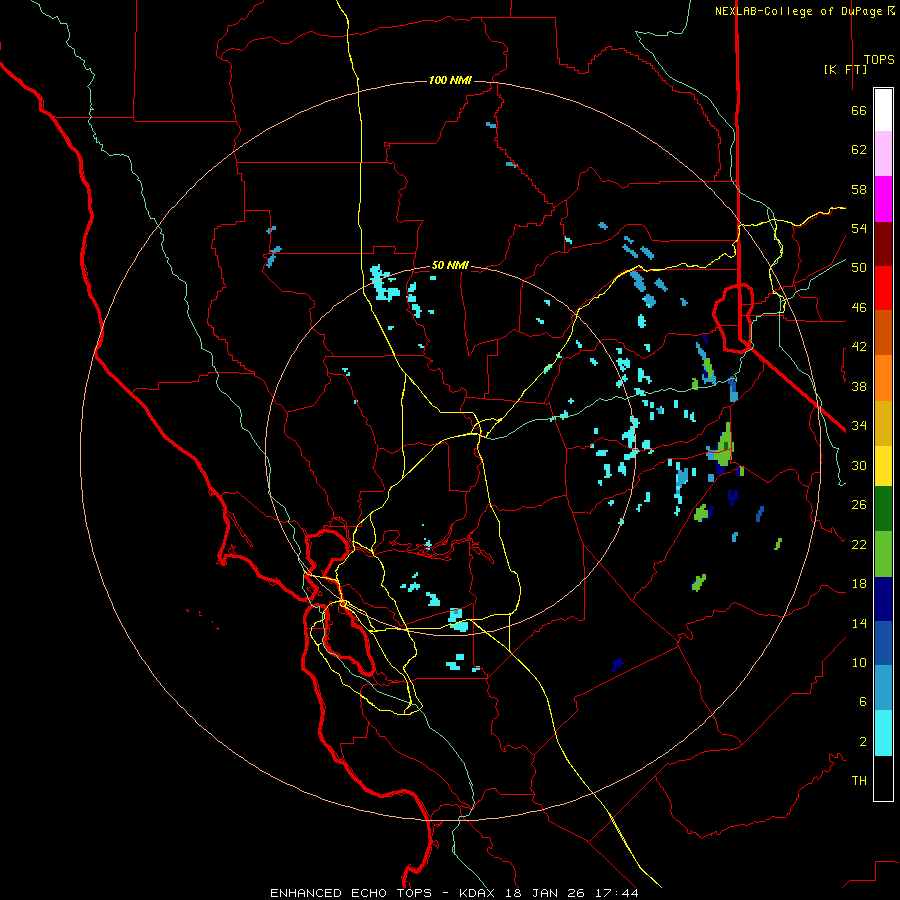Click the 50 NMI range ring label
This screenshot has width=900, height=900.
pyautogui.click(x=450, y=265)
